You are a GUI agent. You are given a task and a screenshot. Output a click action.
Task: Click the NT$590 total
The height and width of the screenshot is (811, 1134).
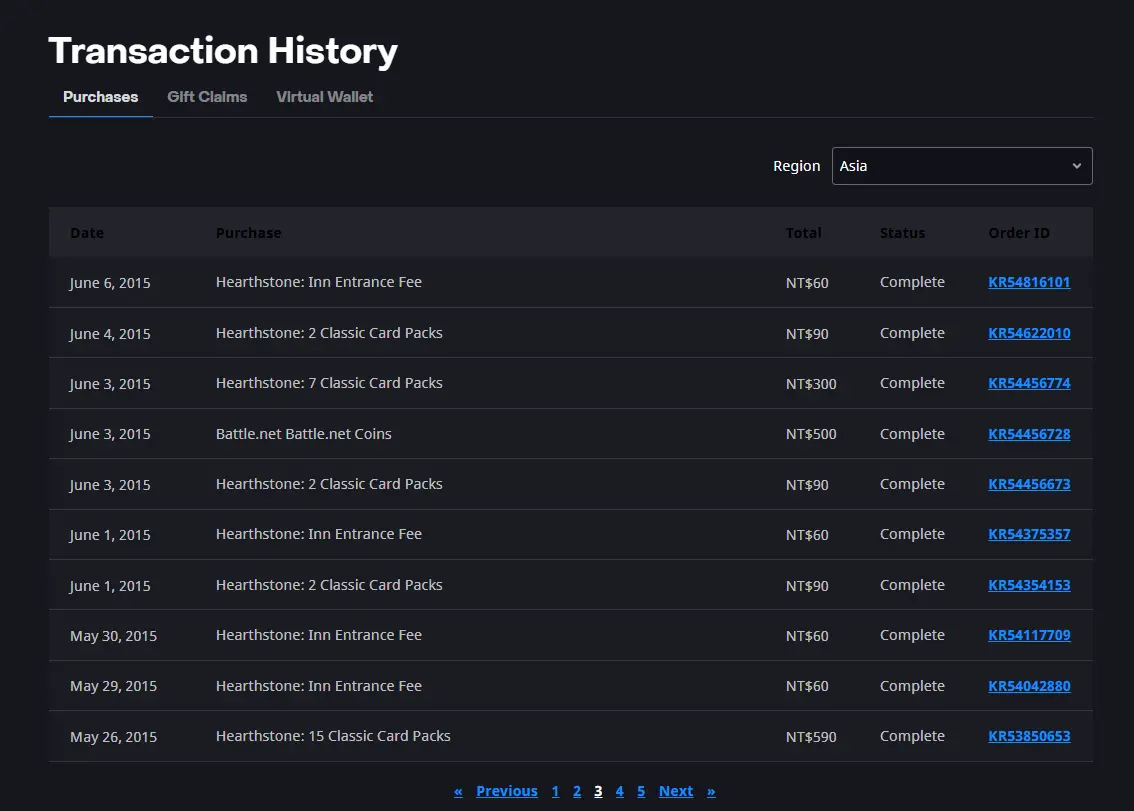pos(811,736)
